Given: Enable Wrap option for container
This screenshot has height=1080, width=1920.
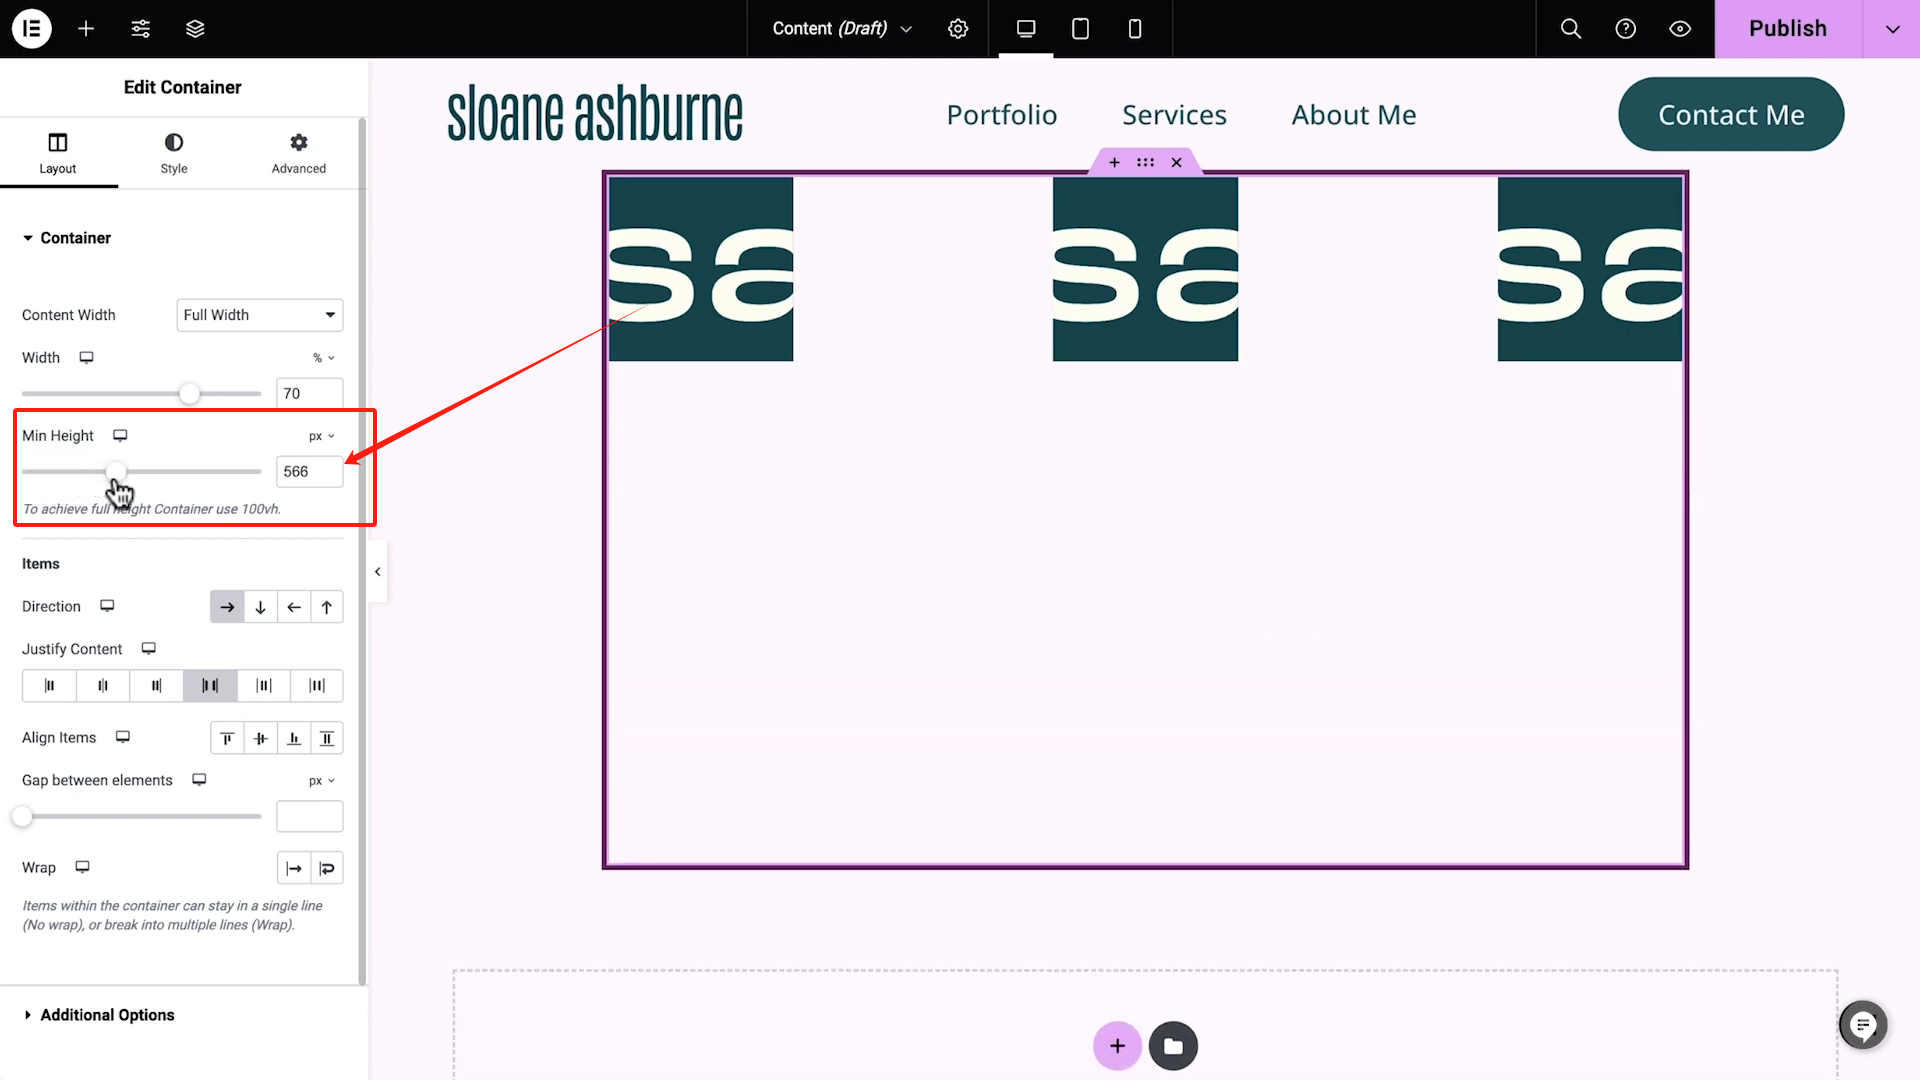Looking at the screenshot, I should tap(327, 868).
